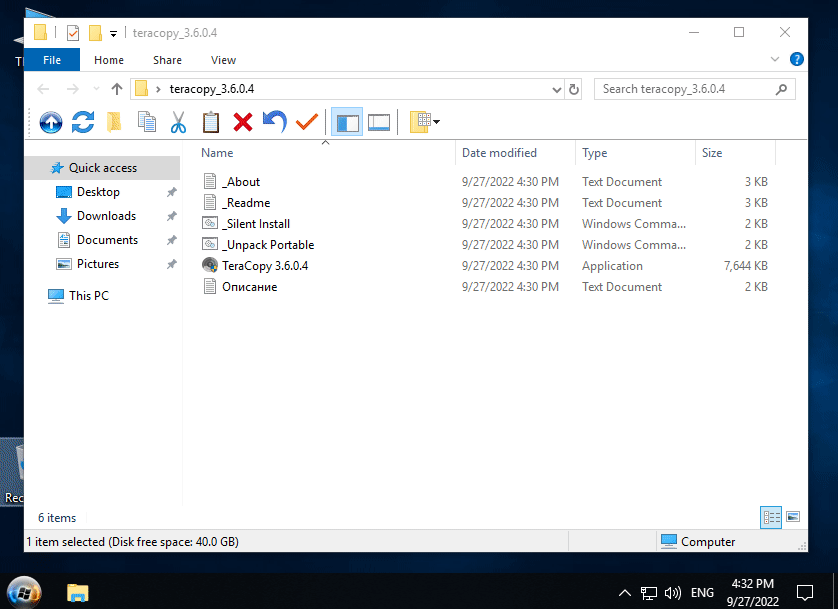
Task: Click the Search teracopy_3.6.0.4 box
Action: tap(695, 89)
